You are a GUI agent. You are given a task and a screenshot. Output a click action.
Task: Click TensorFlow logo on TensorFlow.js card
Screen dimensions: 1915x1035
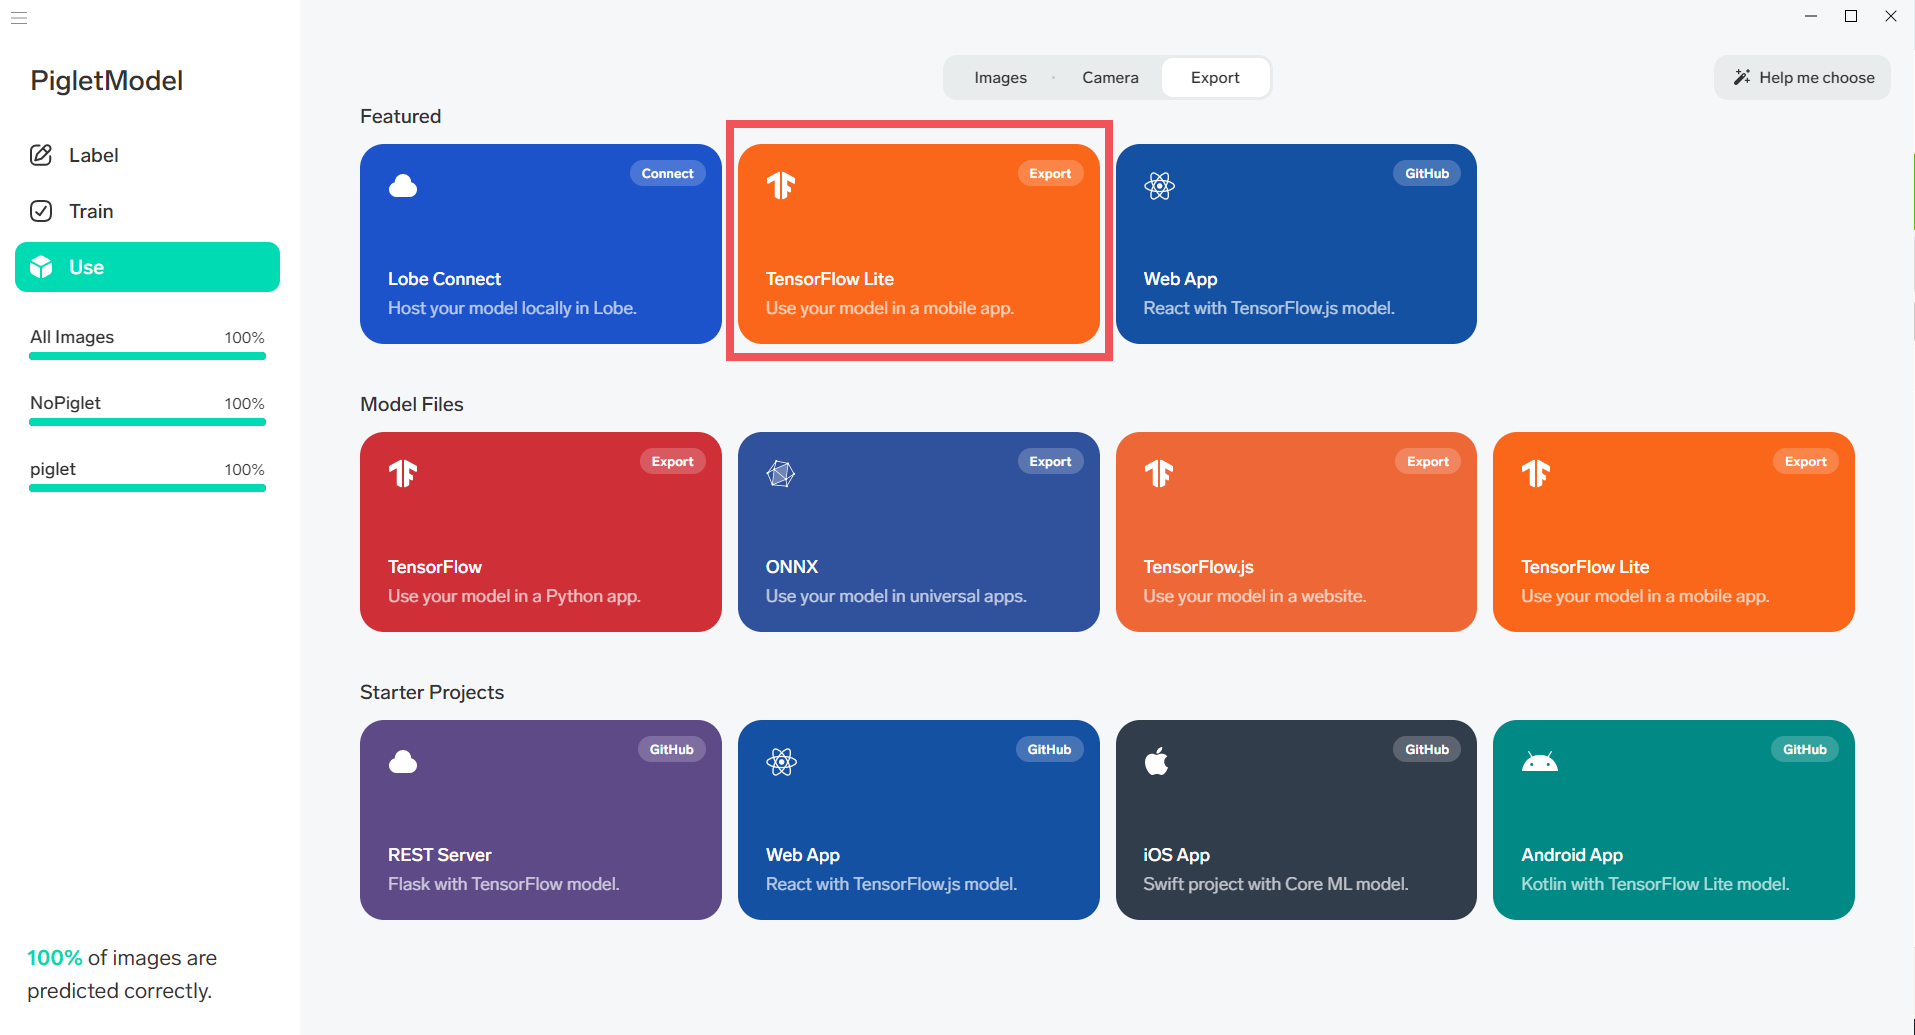[x=1159, y=474]
